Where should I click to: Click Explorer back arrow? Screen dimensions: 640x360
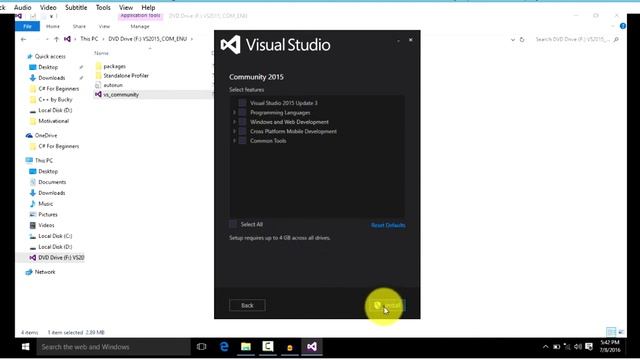coord(23,39)
